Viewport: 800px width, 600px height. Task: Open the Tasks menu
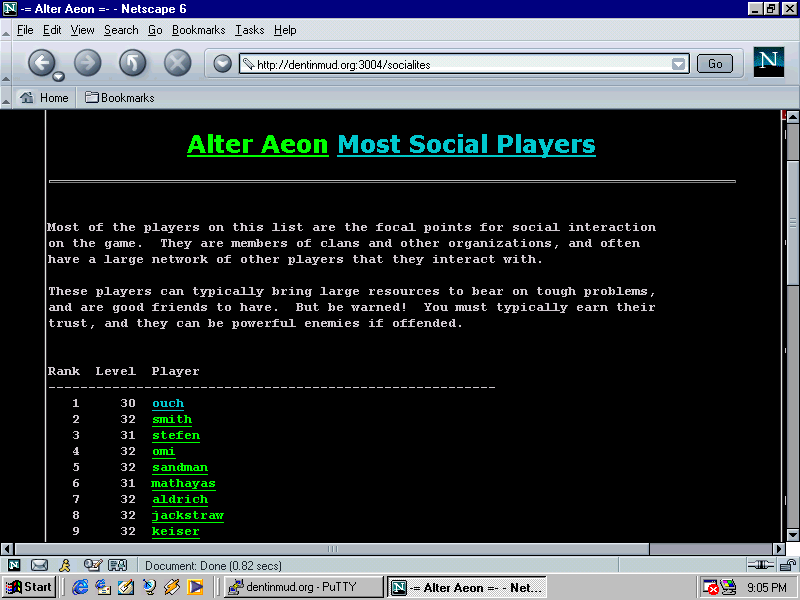[x=249, y=30]
